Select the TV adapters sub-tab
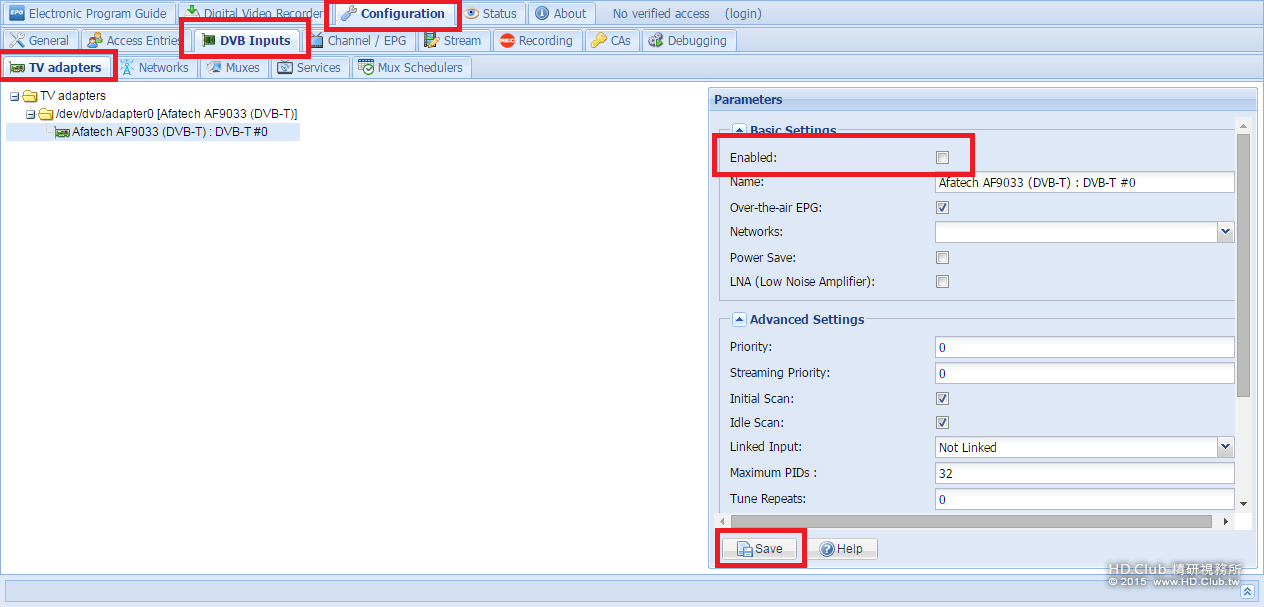1264x607 pixels. tap(57, 68)
